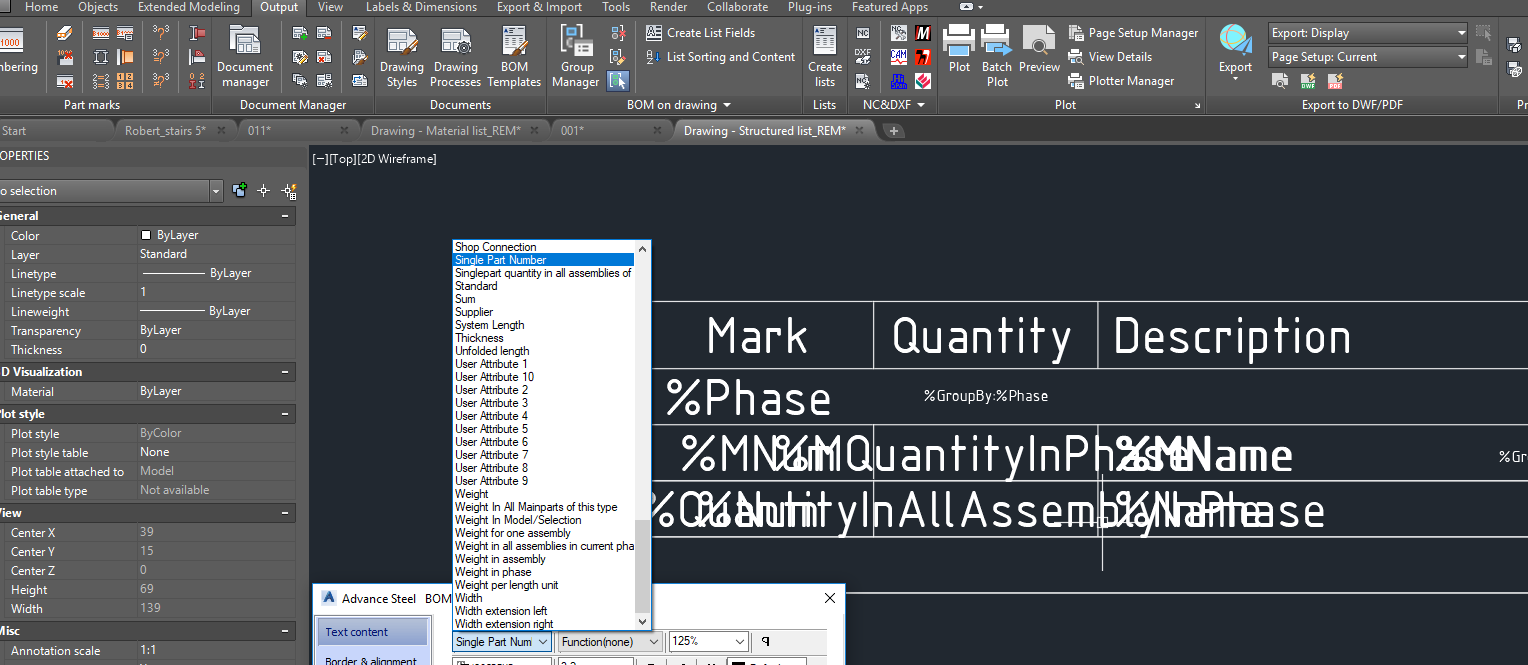The width and height of the screenshot is (1528, 665).
Task: Open the Plot tool
Action: click(958, 50)
